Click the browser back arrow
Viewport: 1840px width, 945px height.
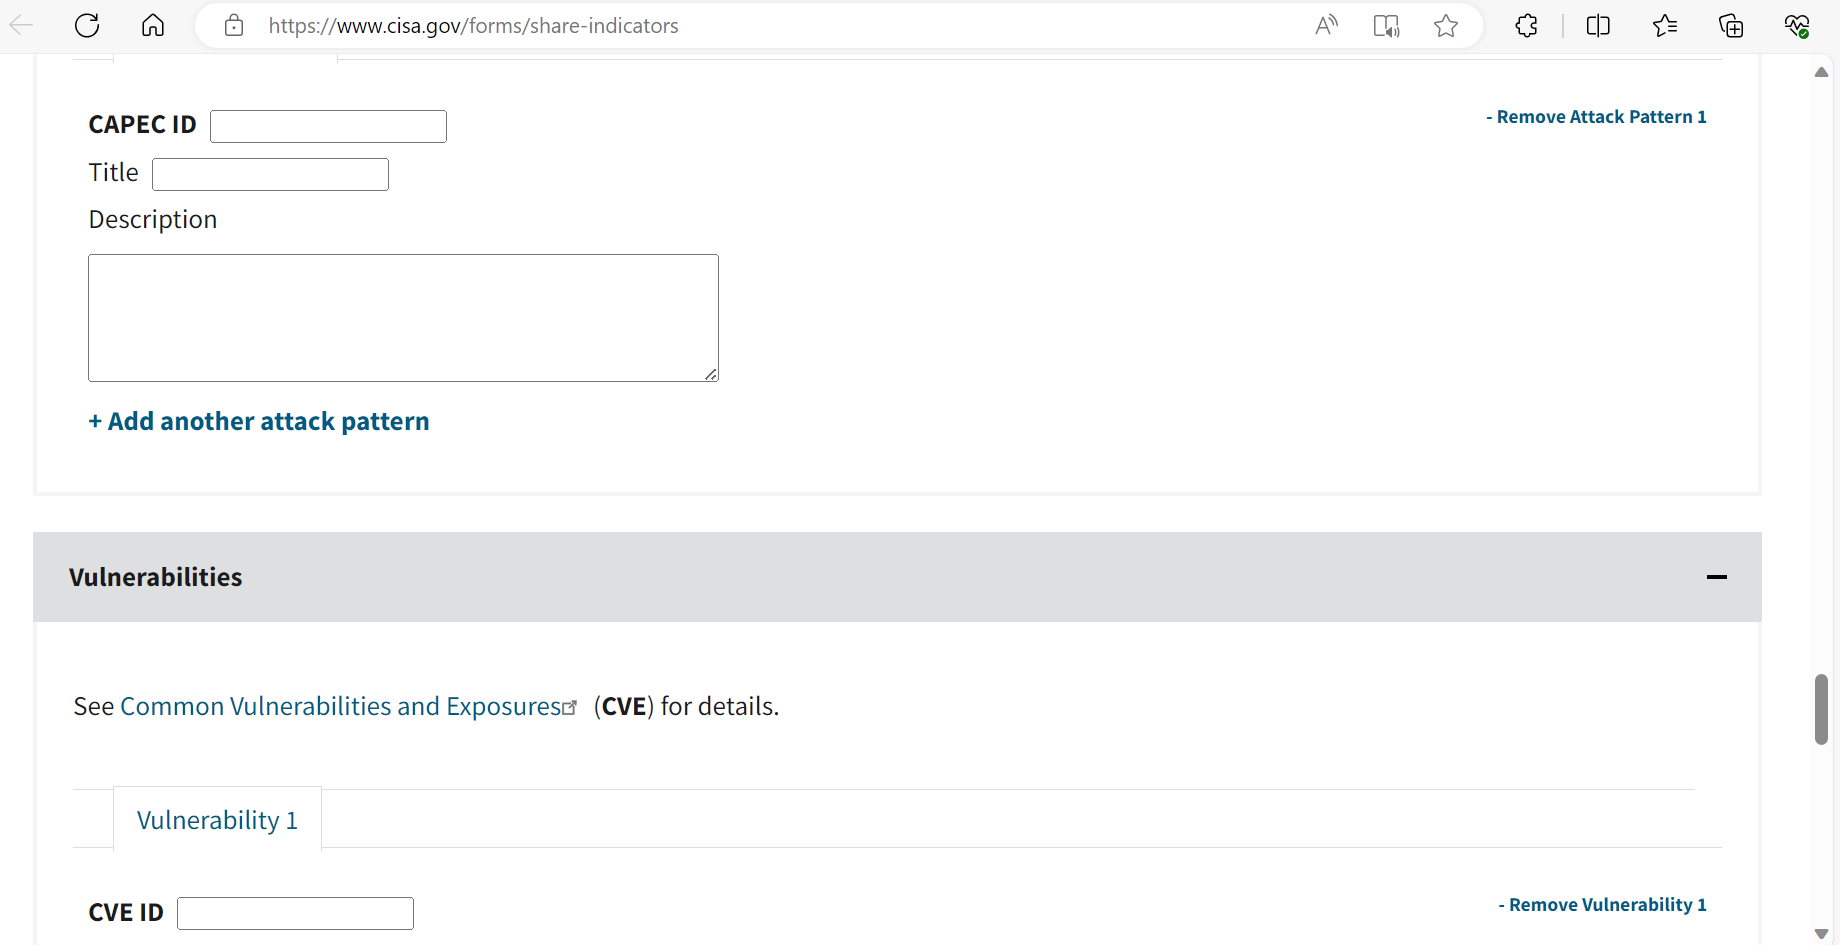(x=21, y=26)
